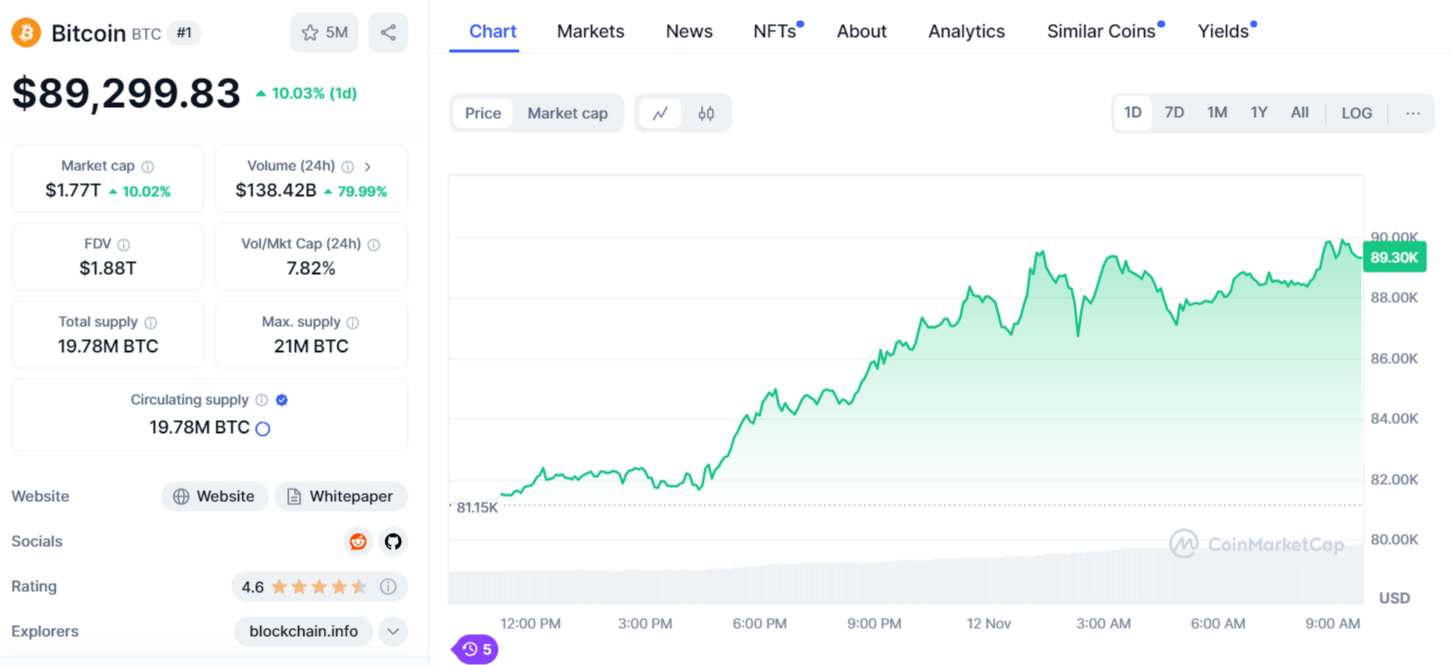Select the 1Y time range
1451x665 pixels.
1259,113
